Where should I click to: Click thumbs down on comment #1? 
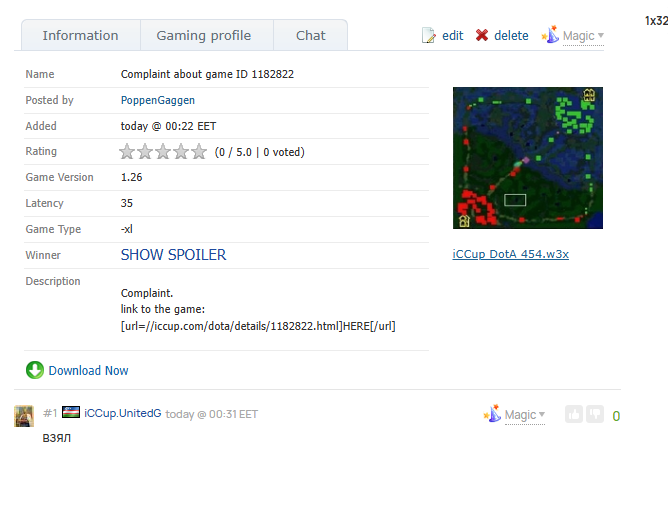click(595, 414)
